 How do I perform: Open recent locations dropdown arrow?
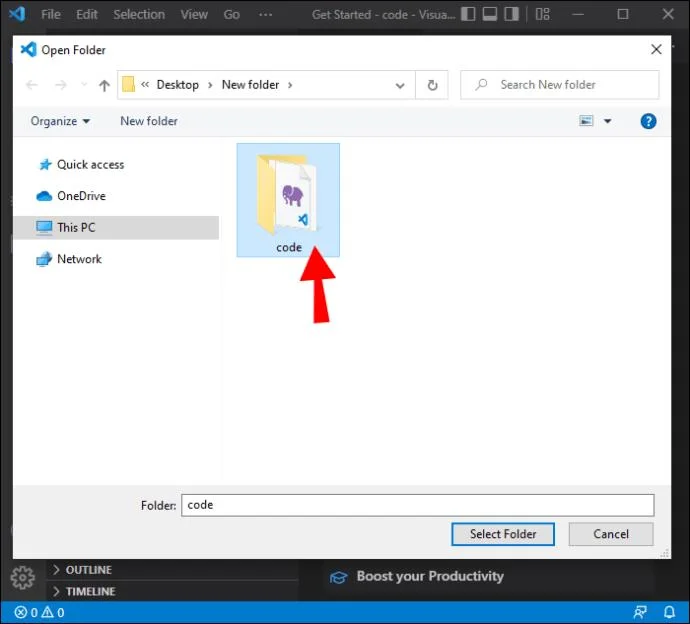pyautogui.click(x=84, y=84)
